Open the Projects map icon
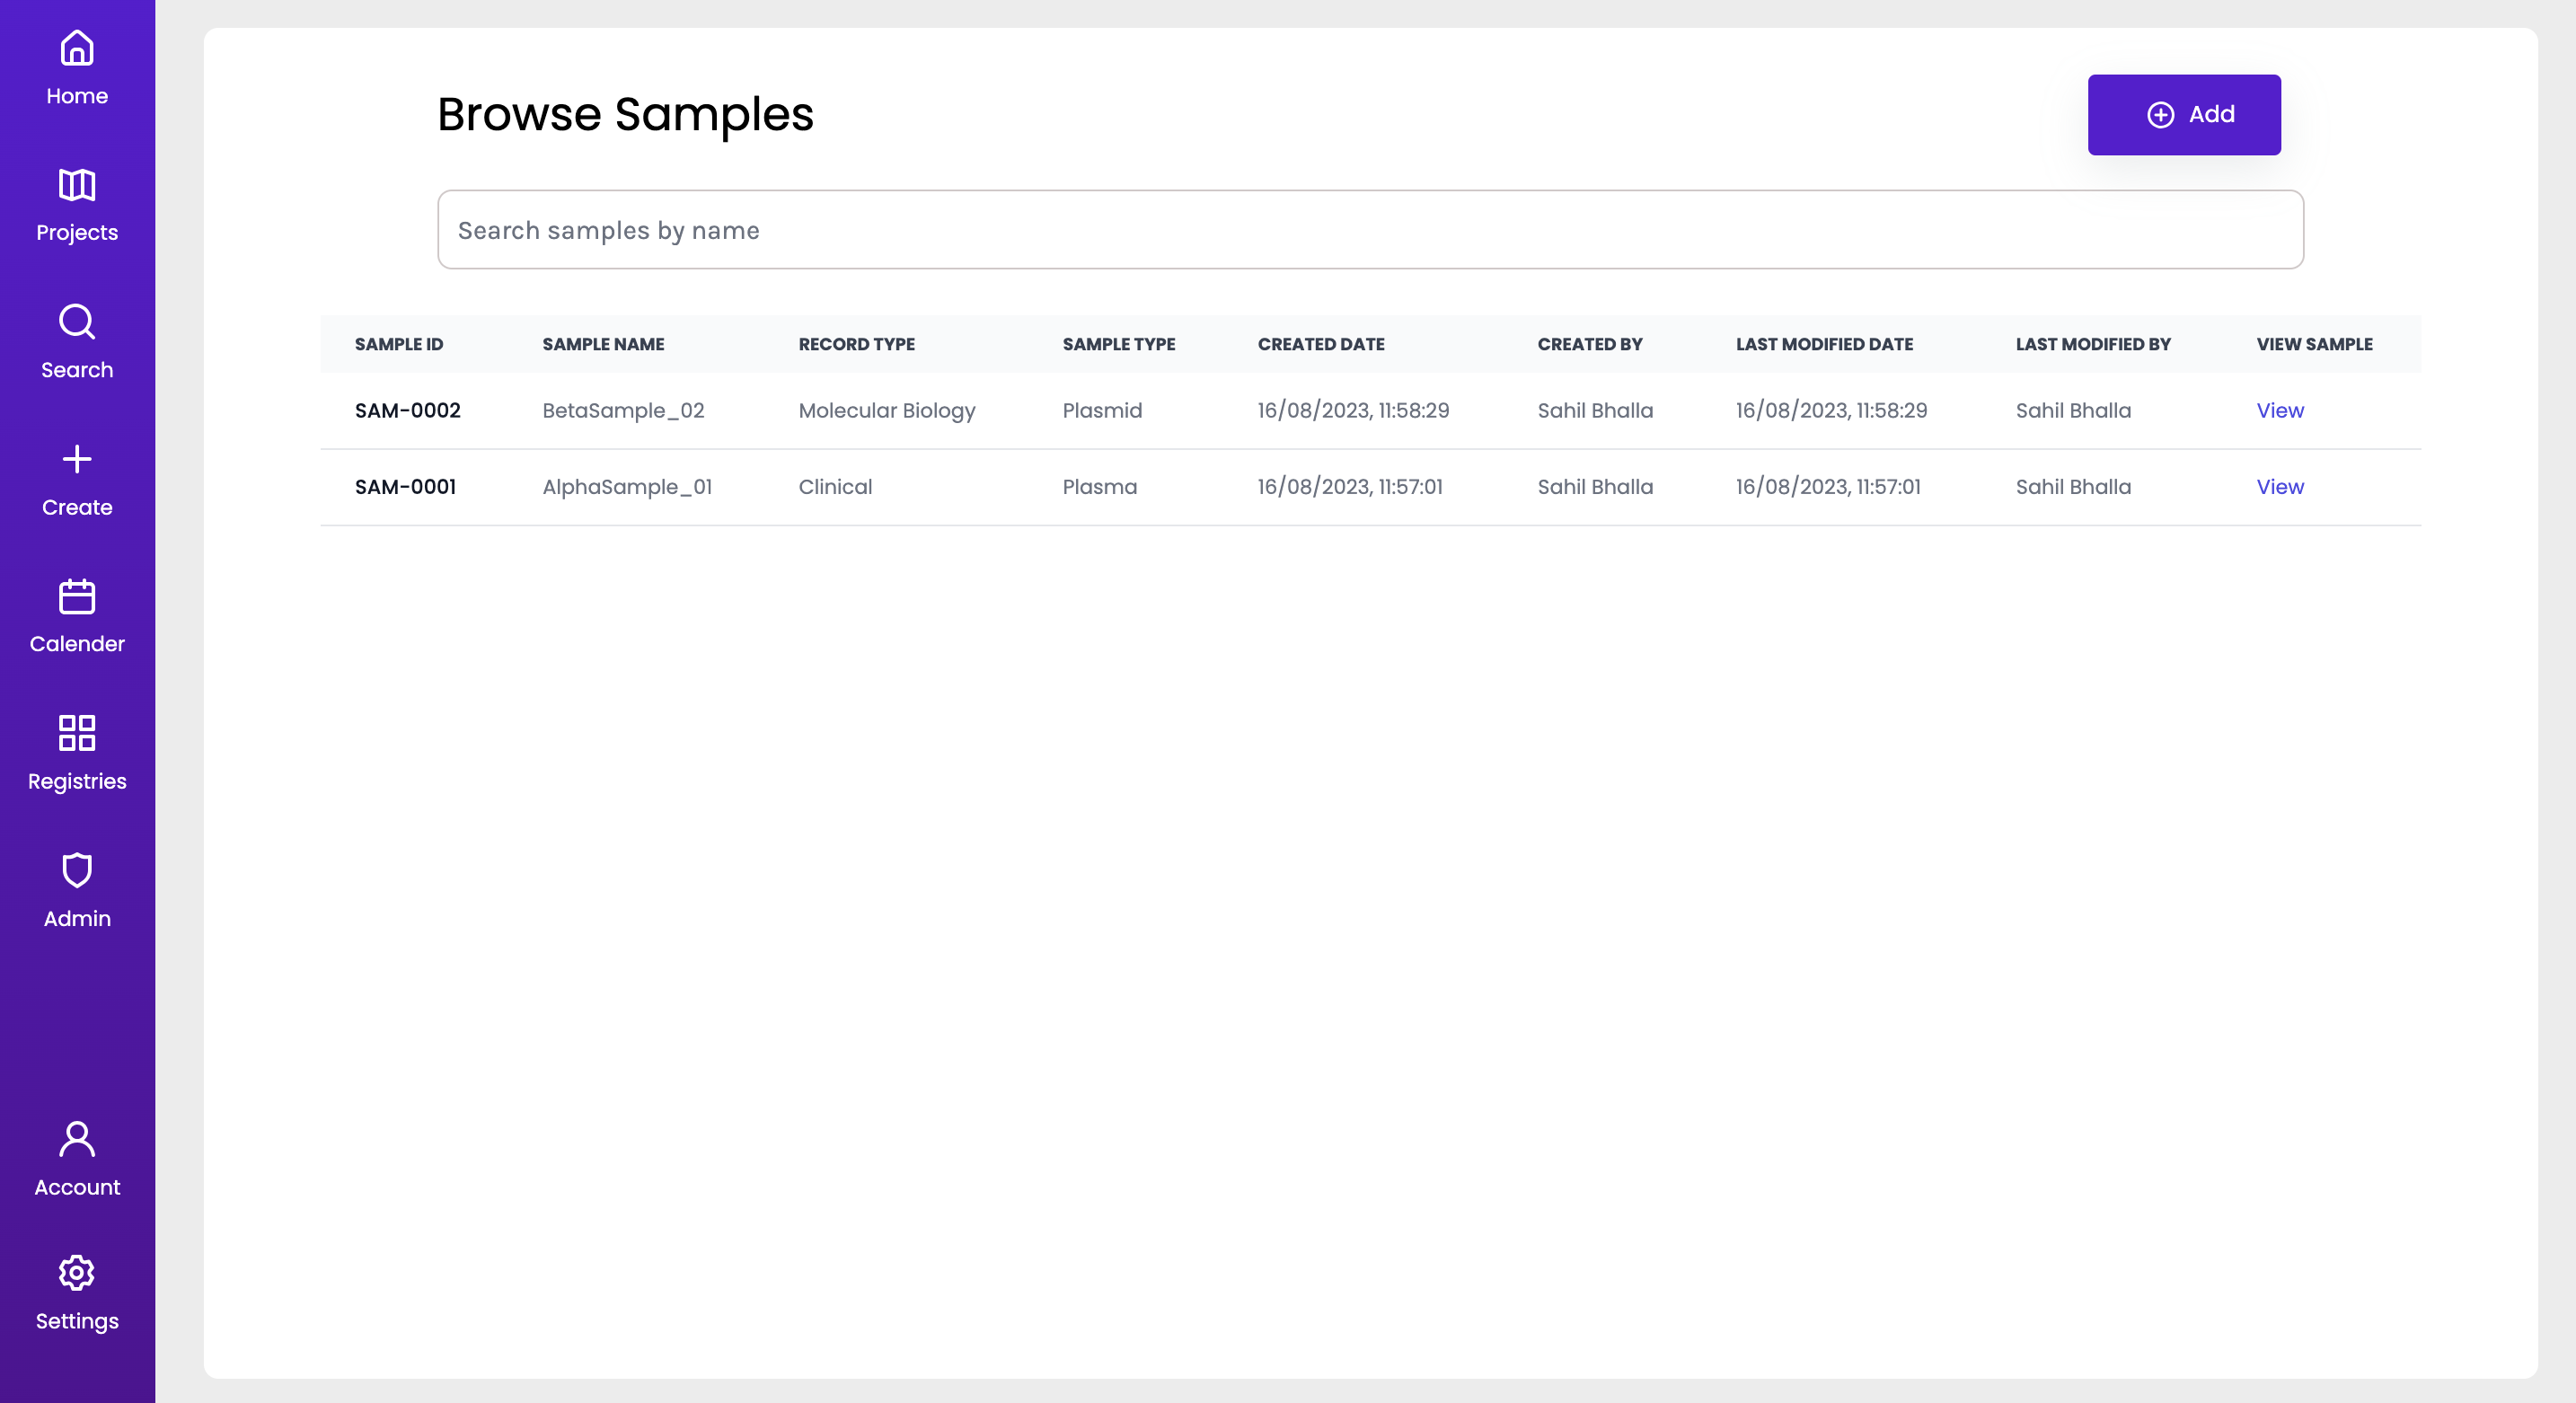The width and height of the screenshot is (2576, 1403). [77, 185]
